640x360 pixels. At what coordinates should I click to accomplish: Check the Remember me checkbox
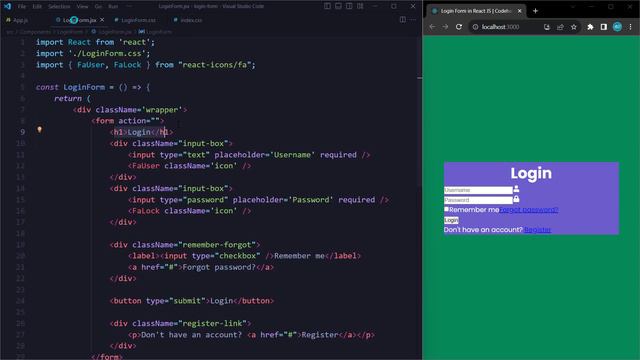click(446, 209)
